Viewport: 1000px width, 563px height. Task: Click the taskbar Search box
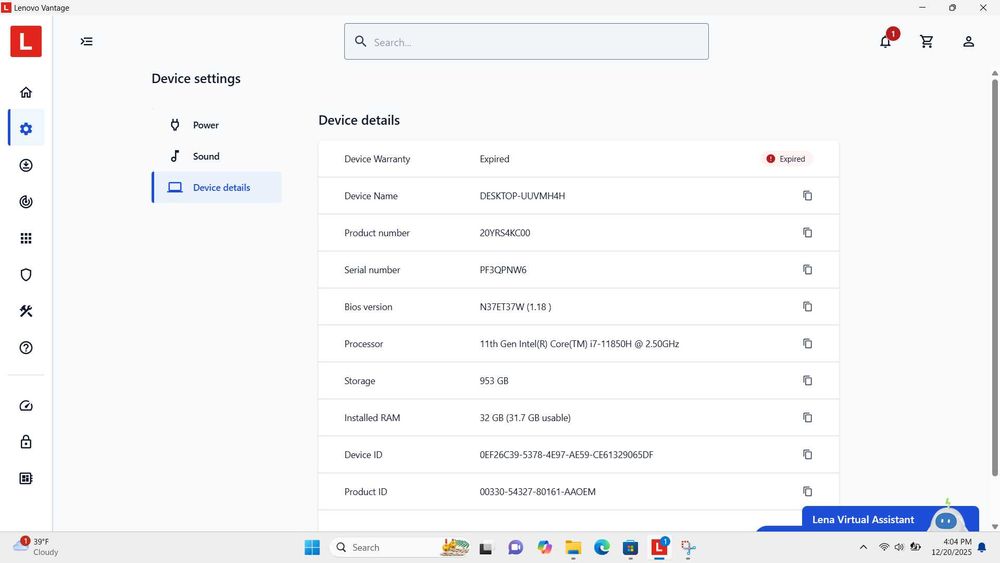401,547
